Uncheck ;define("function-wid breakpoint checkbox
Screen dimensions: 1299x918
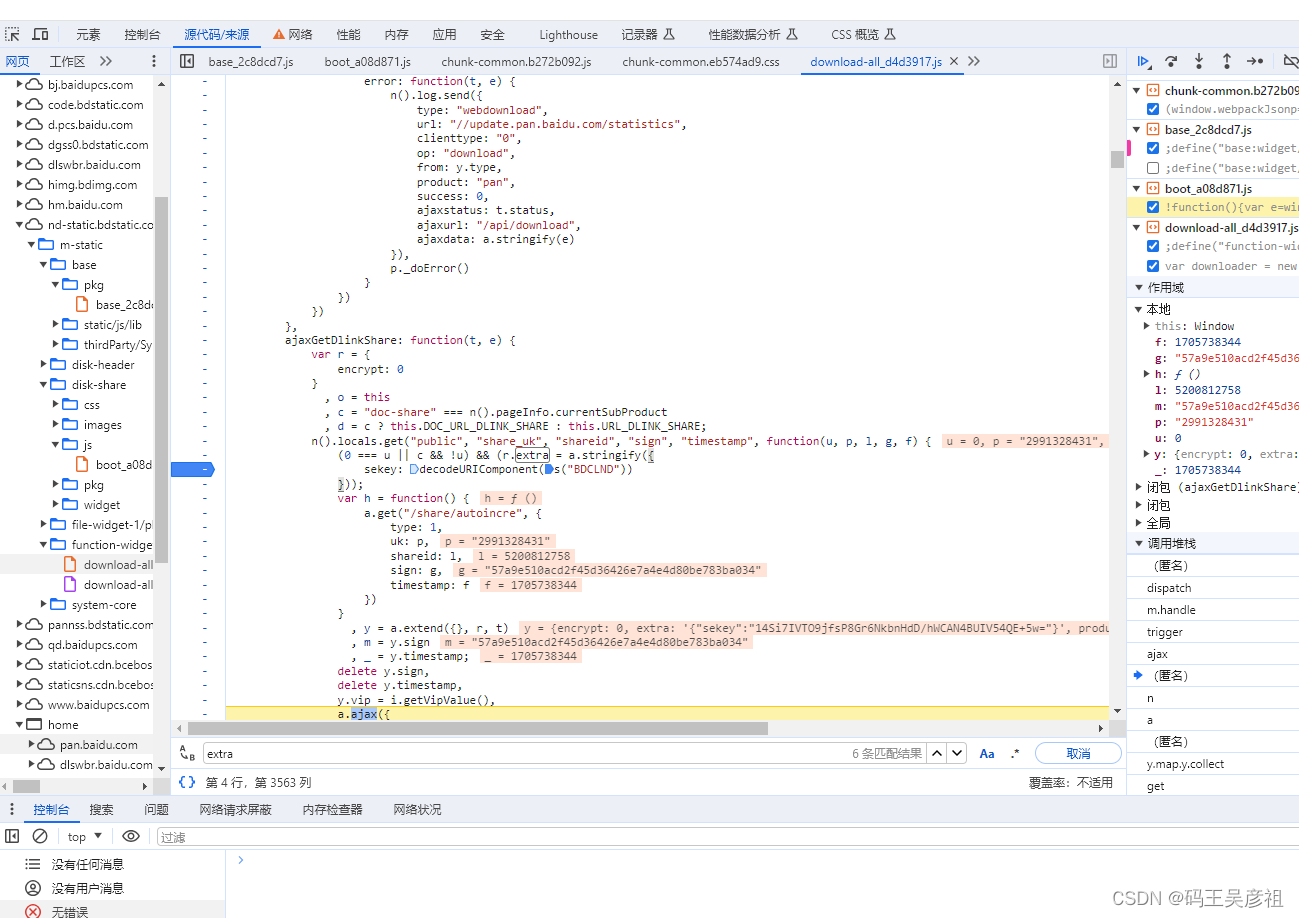1153,246
